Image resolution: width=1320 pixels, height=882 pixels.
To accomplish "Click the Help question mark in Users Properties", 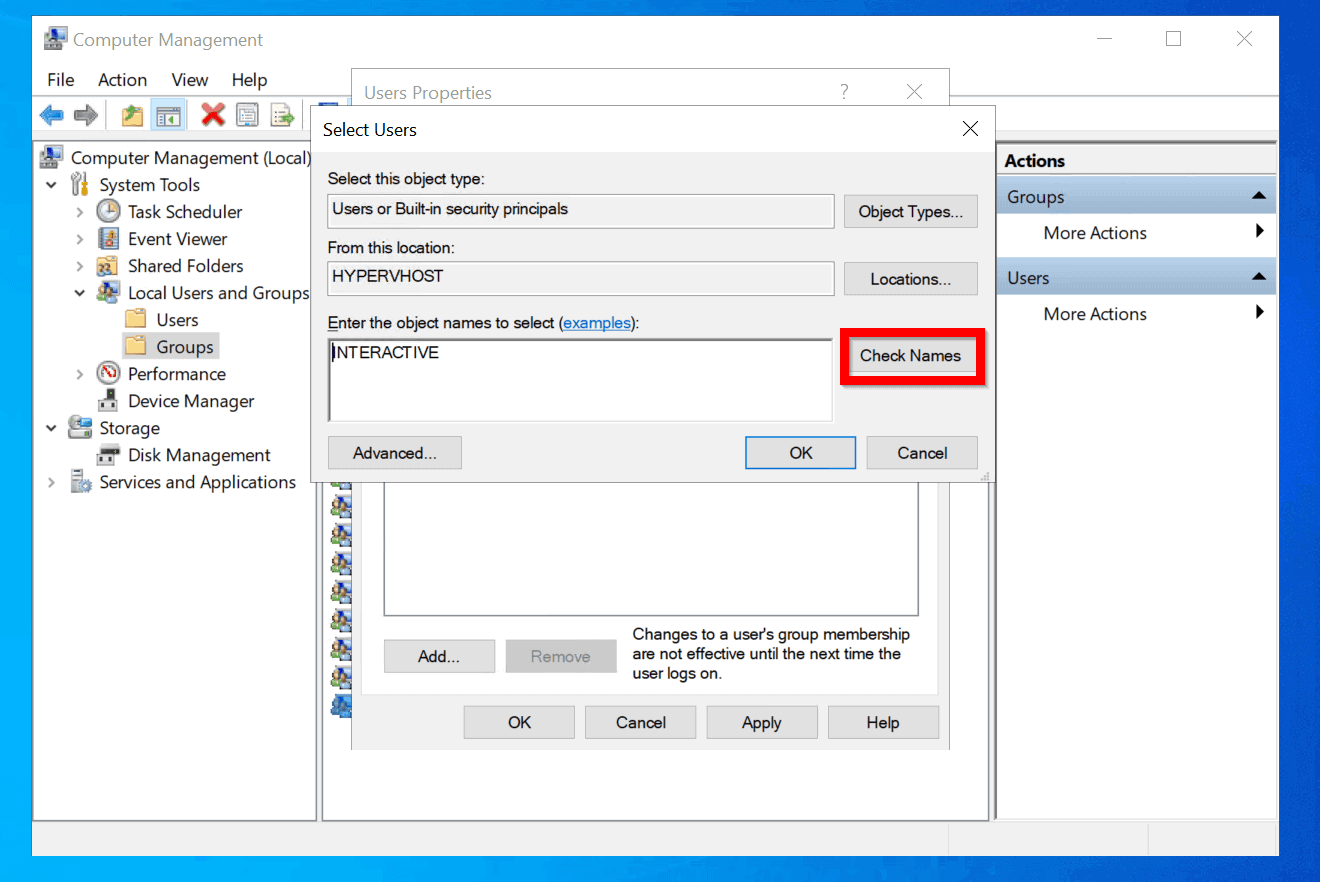I will point(843,91).
